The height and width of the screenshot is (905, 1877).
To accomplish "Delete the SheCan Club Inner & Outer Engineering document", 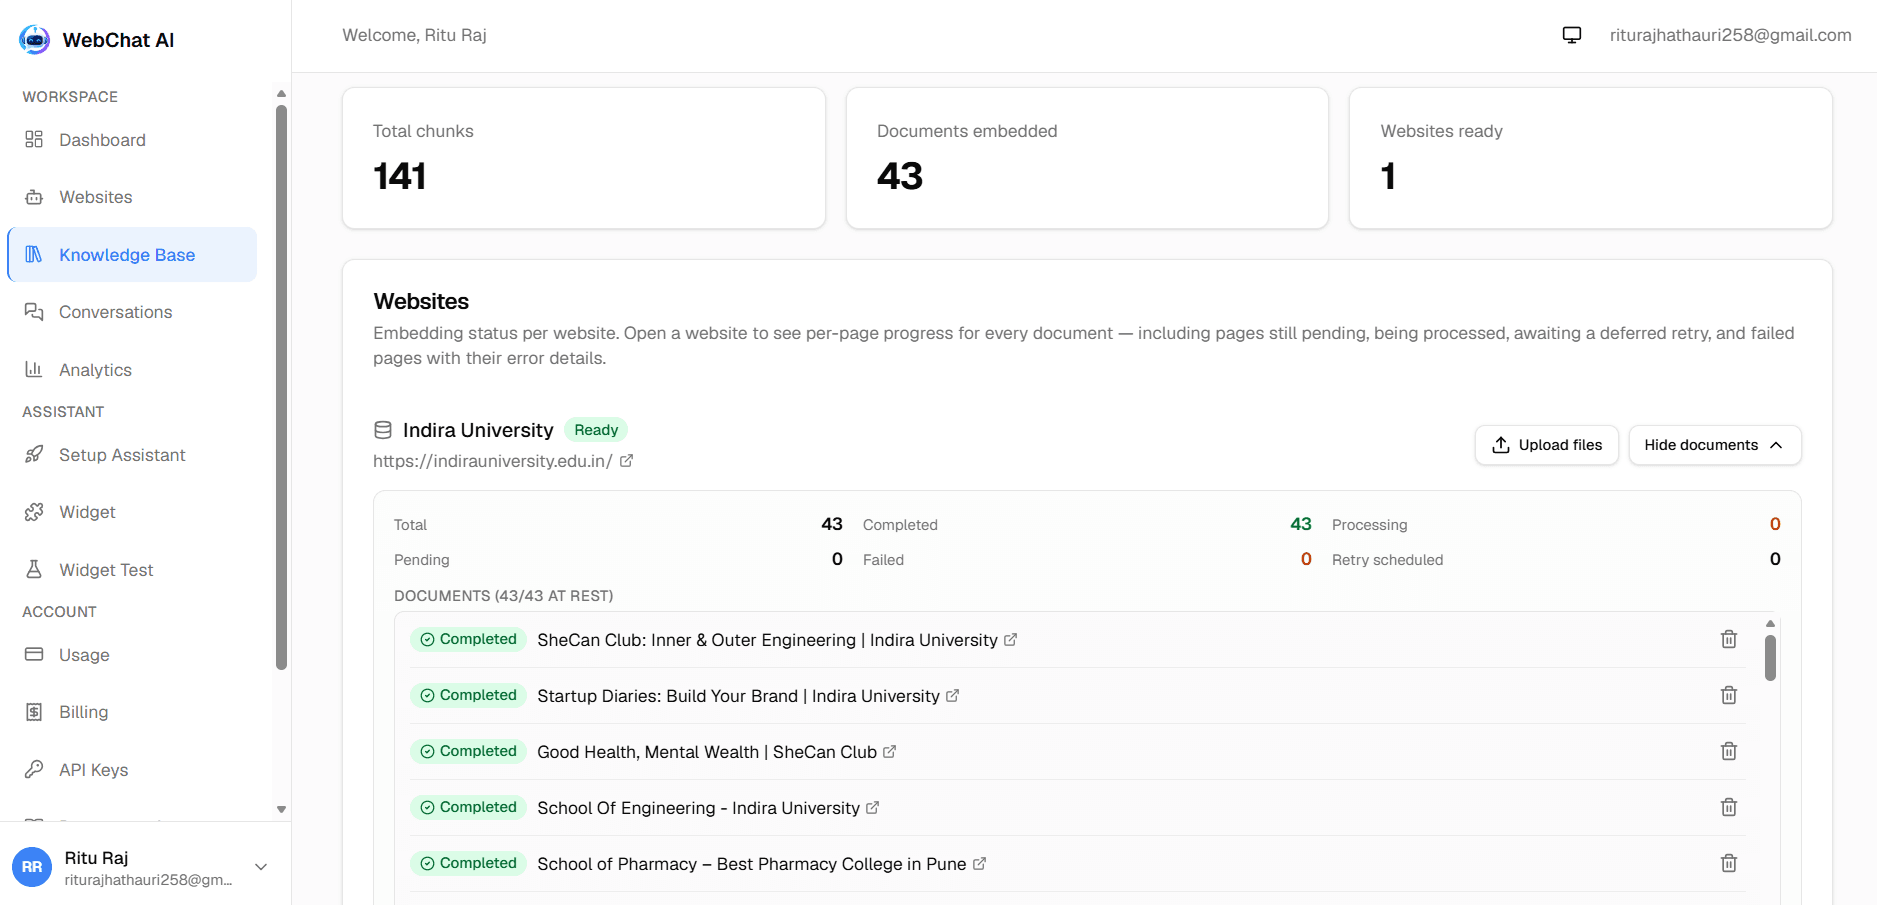I will pos(1729,639).
